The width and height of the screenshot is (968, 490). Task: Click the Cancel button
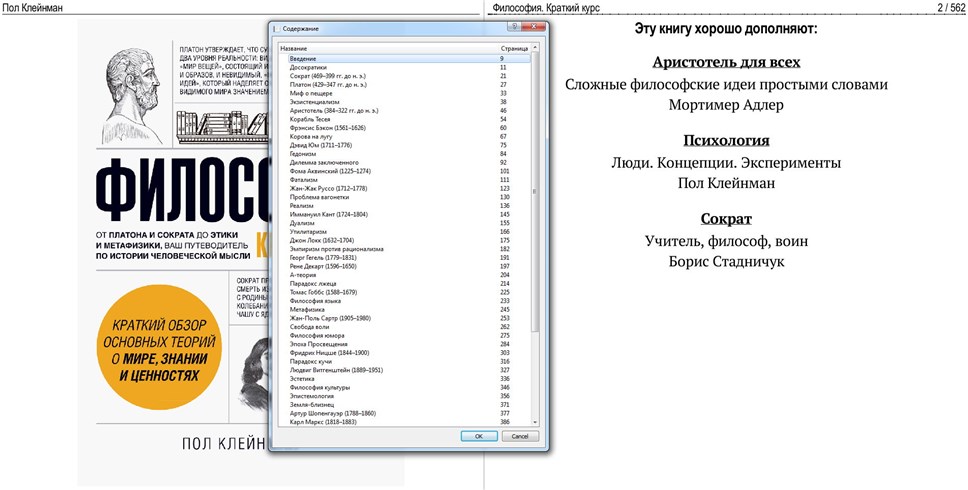point(520,436)
